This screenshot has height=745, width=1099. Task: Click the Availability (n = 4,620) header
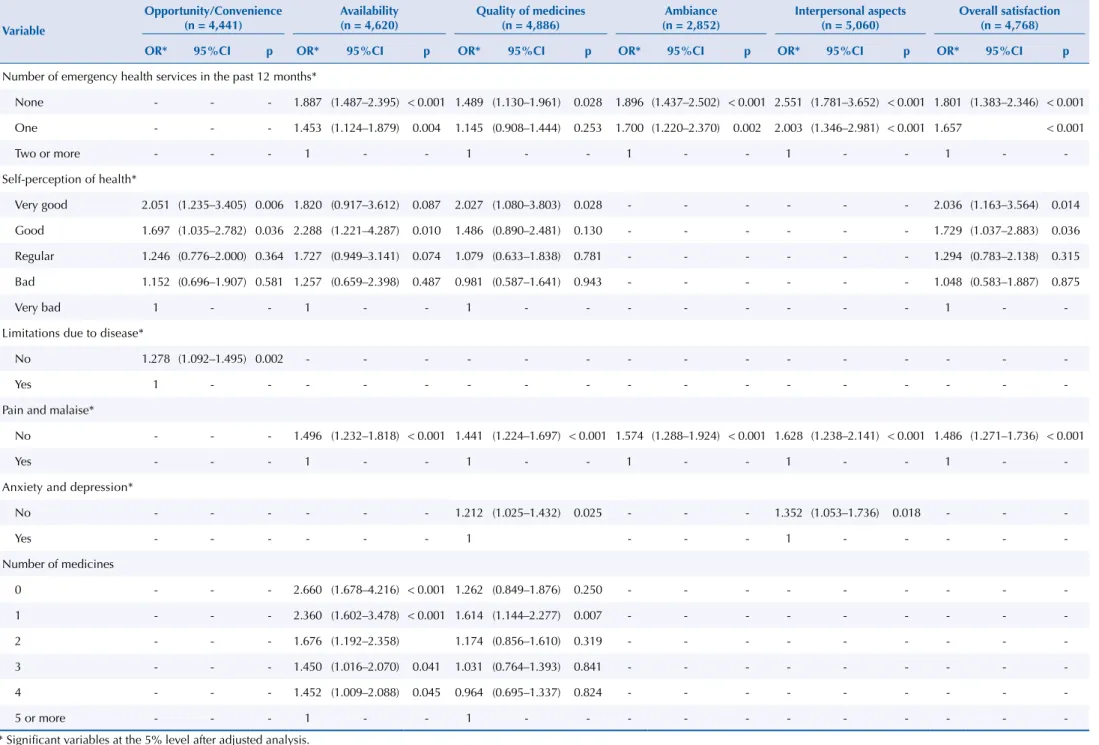pos(369,18)
